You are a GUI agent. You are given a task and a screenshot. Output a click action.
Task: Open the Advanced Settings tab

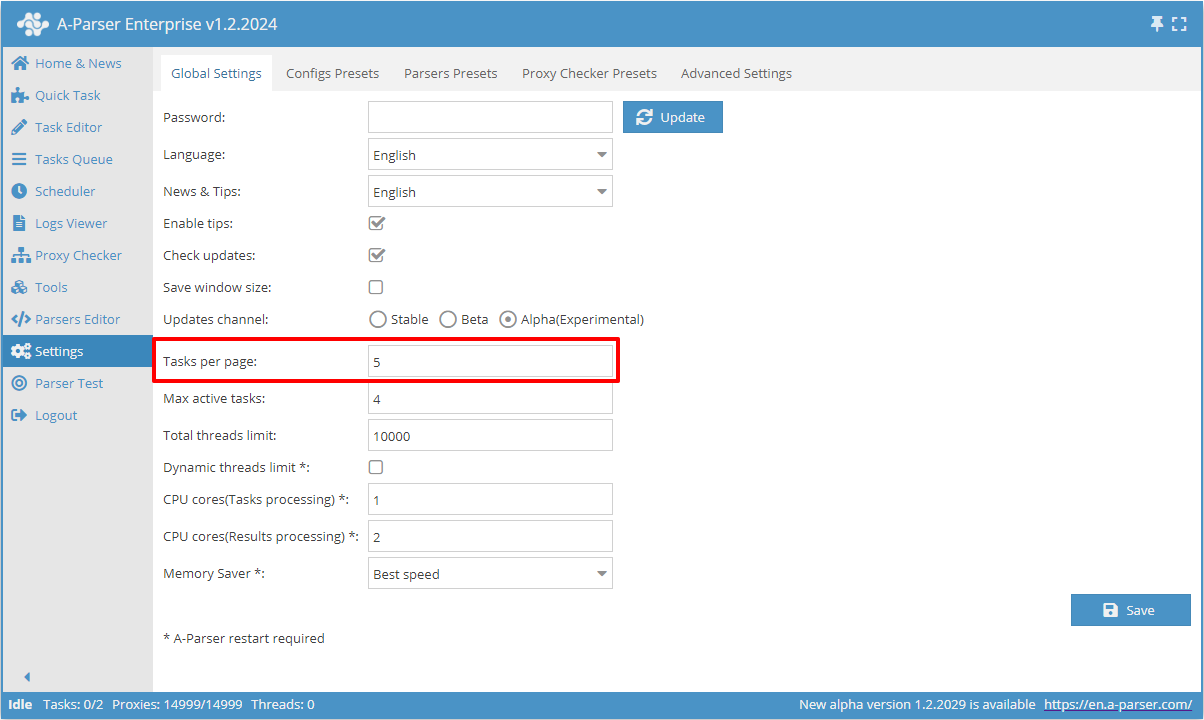(x=736, y=74)
